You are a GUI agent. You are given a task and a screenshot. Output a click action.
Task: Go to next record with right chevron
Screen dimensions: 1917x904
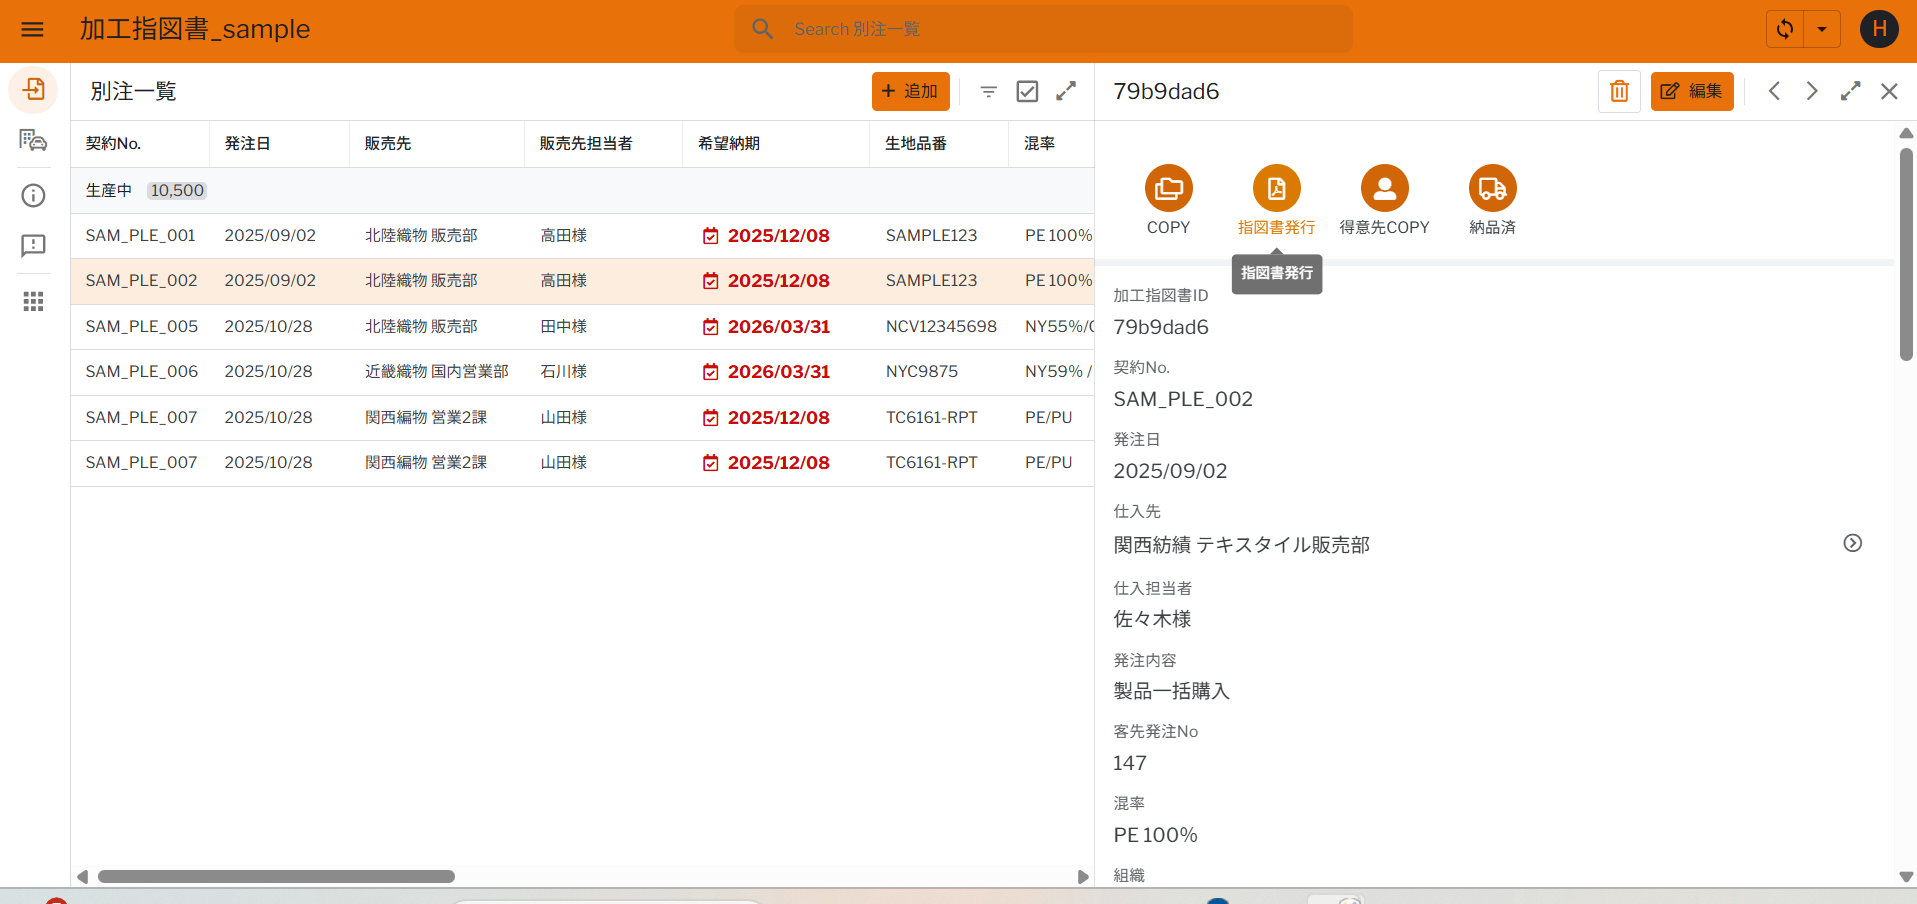point(1811,92)
